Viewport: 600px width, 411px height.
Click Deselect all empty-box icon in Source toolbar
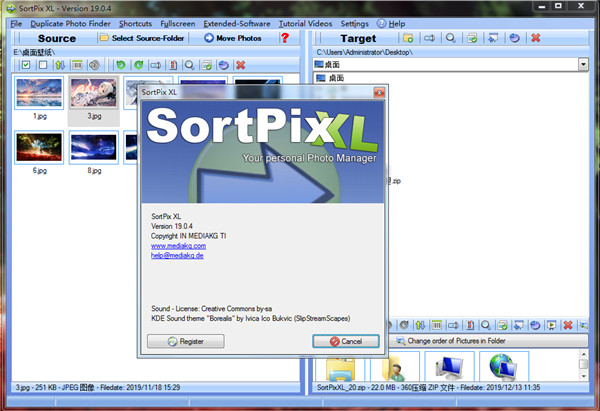pyautogui.click(x=43, y=65)
